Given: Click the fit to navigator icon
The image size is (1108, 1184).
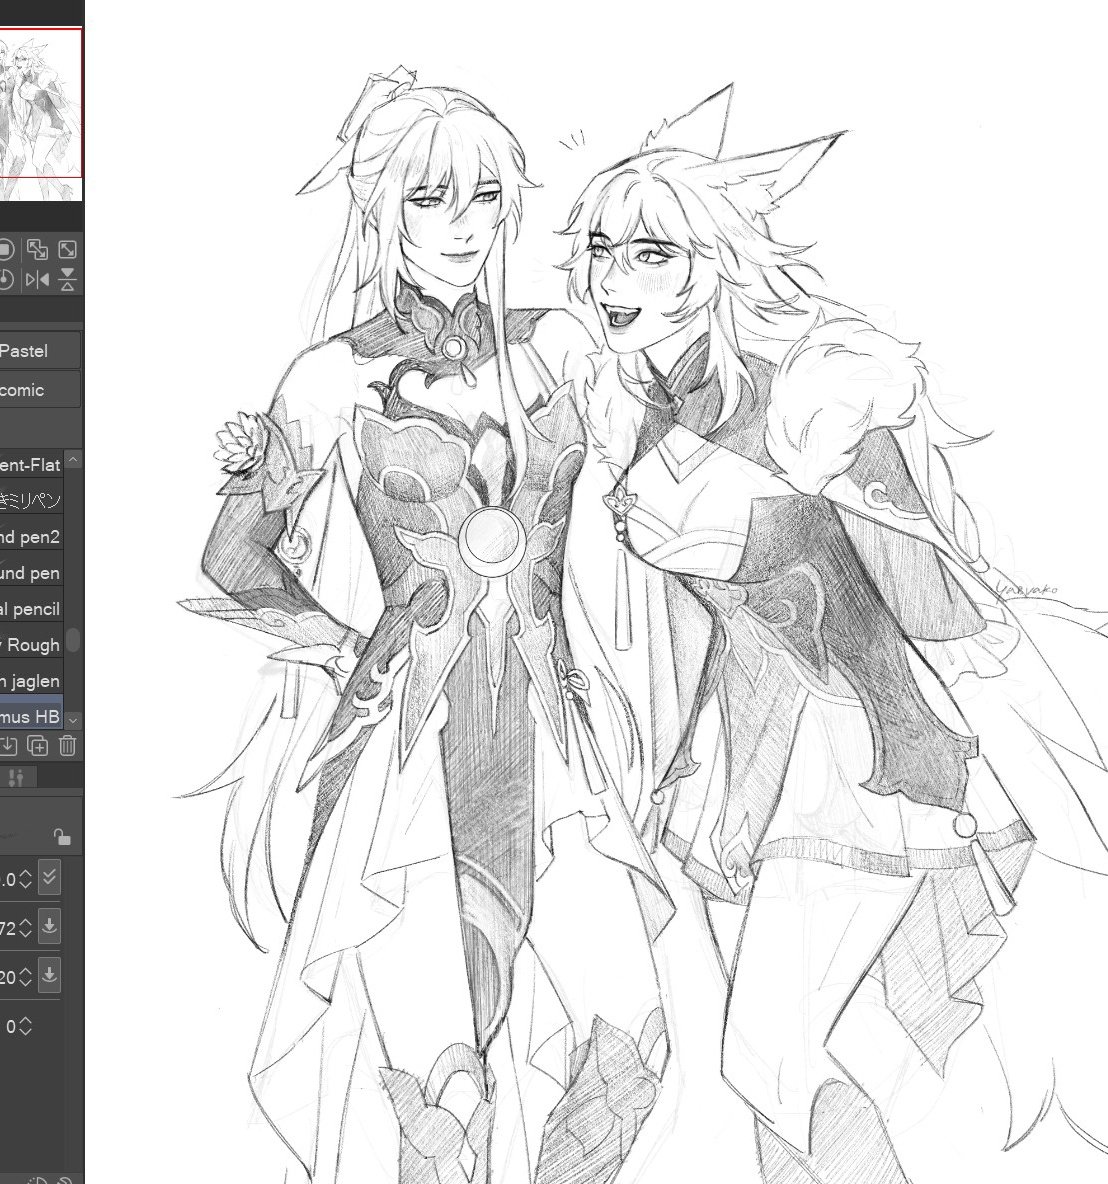Looking at the screenshot, I should 67,249.
